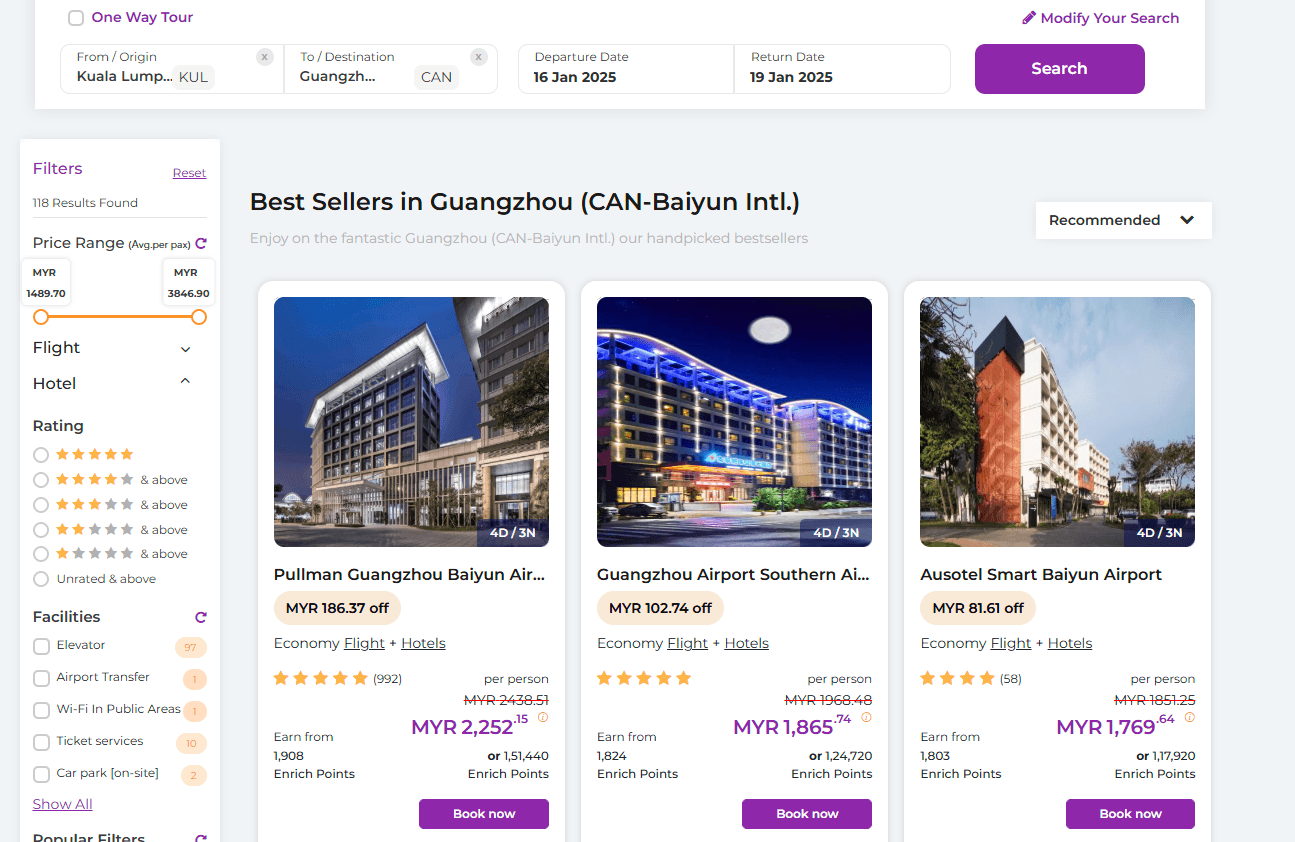The image size is (1295, 842).
Task: Enable the One Way Tour checkbox
Action: coord(76,18)
